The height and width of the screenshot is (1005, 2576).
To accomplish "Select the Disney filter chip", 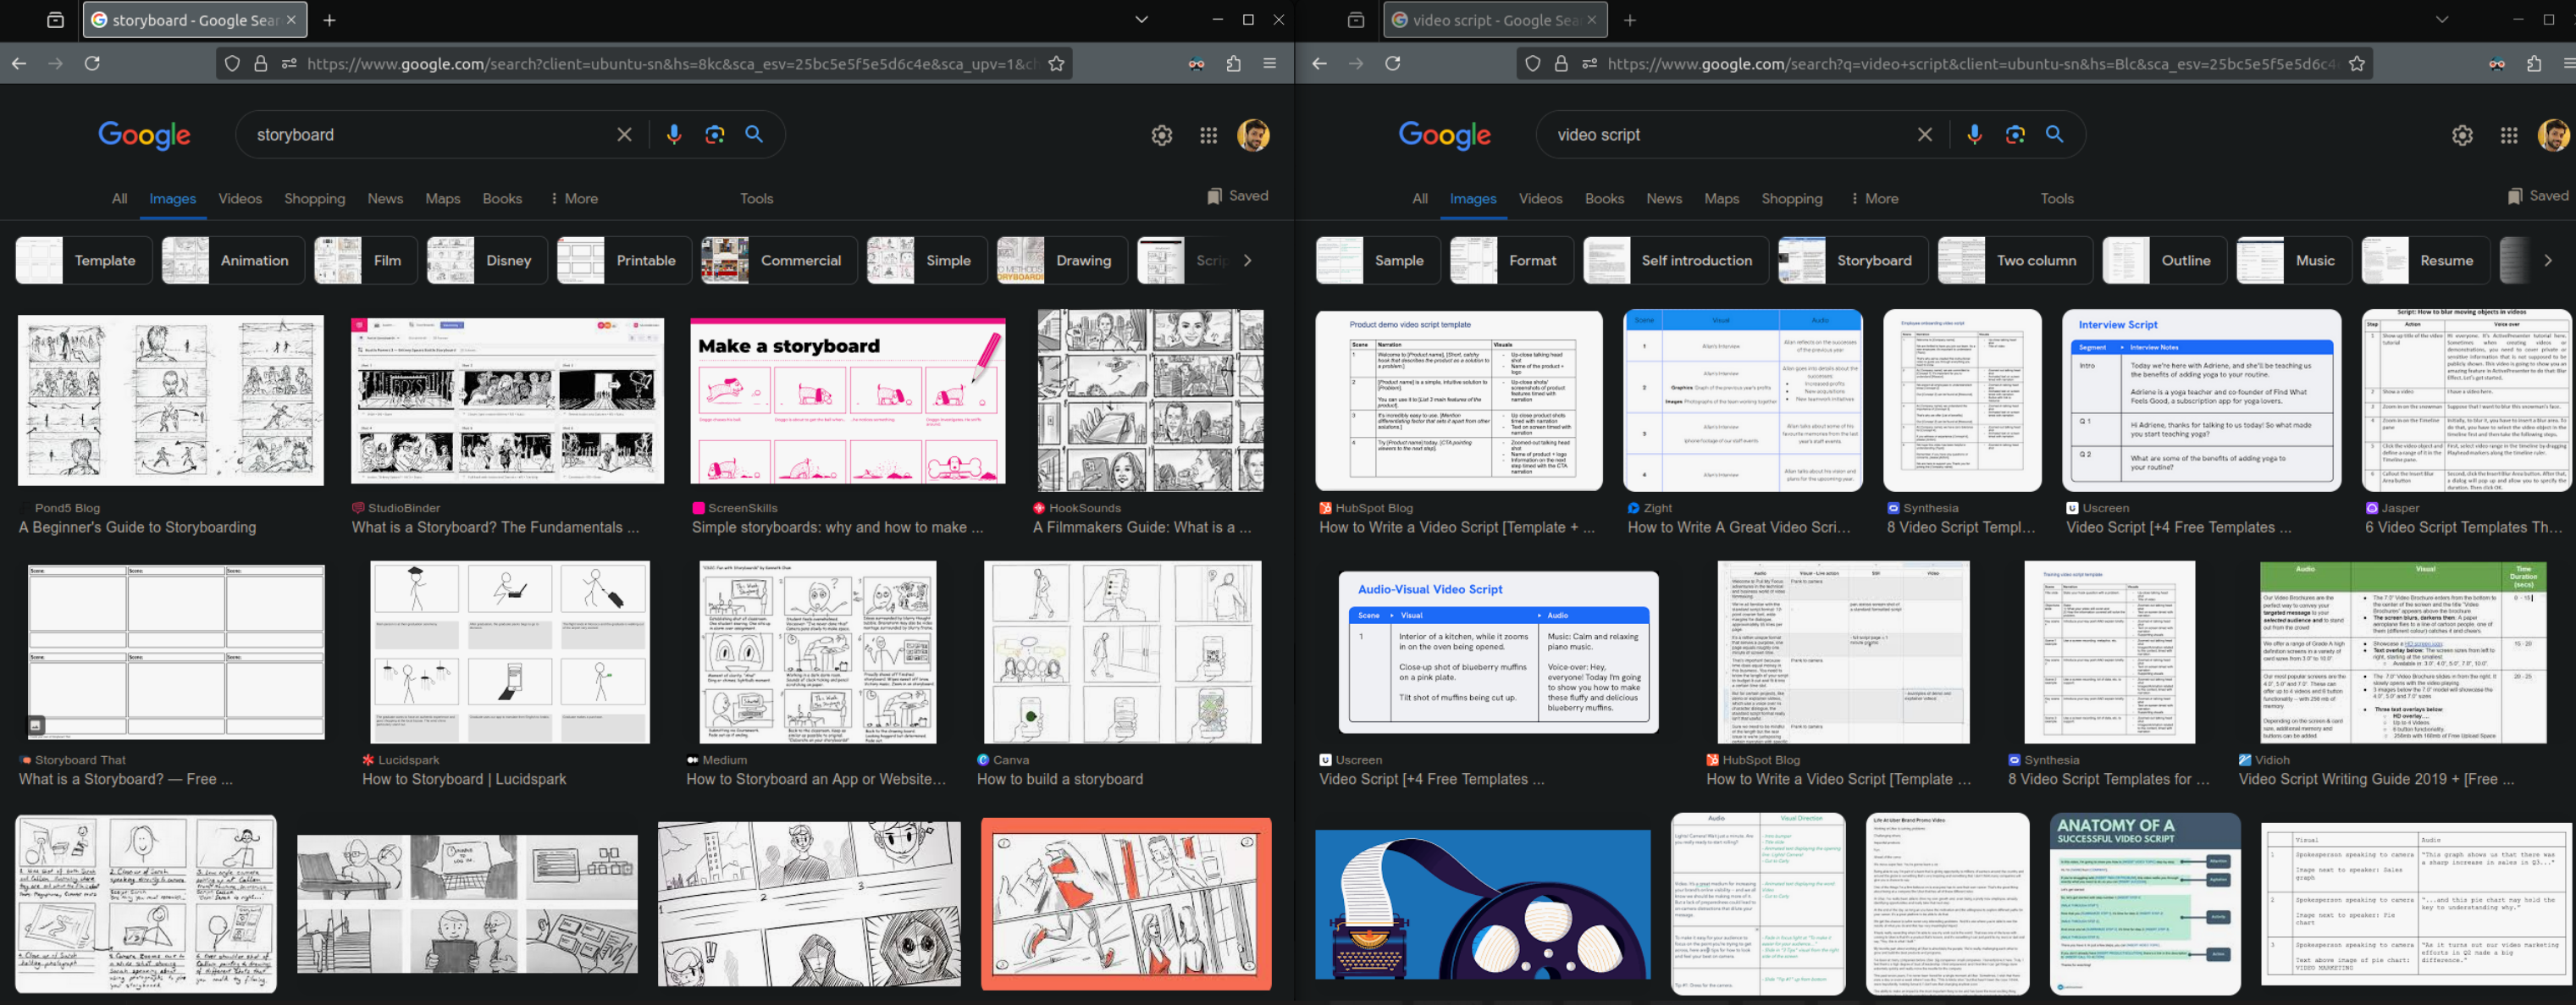I will 487,260.
